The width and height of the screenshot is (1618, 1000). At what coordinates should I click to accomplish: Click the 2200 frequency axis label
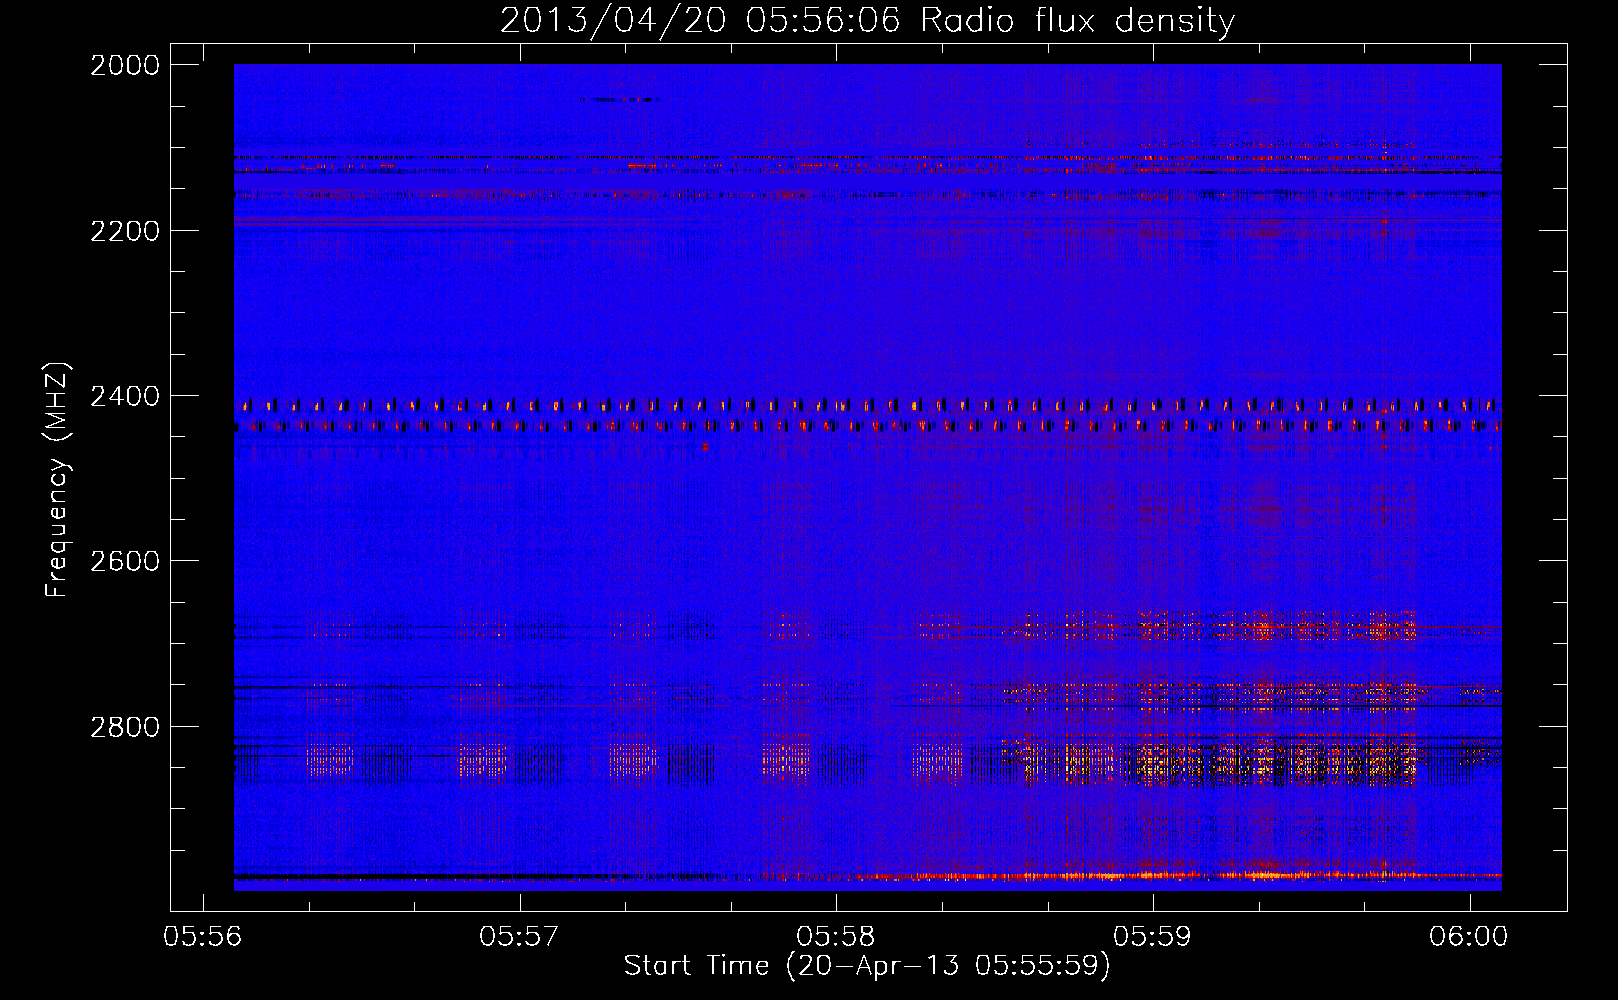click(x=125, y=231)
